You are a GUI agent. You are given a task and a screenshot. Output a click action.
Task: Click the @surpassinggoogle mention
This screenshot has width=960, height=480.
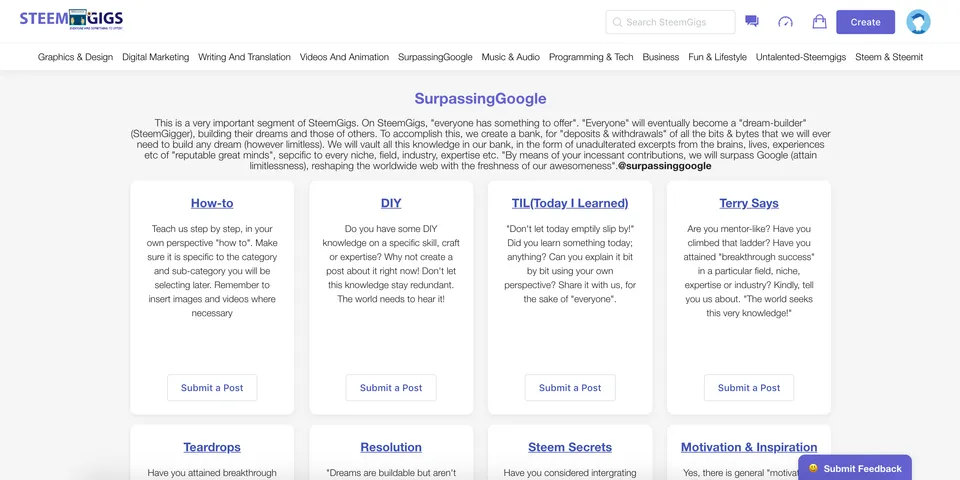click(665, 166)
